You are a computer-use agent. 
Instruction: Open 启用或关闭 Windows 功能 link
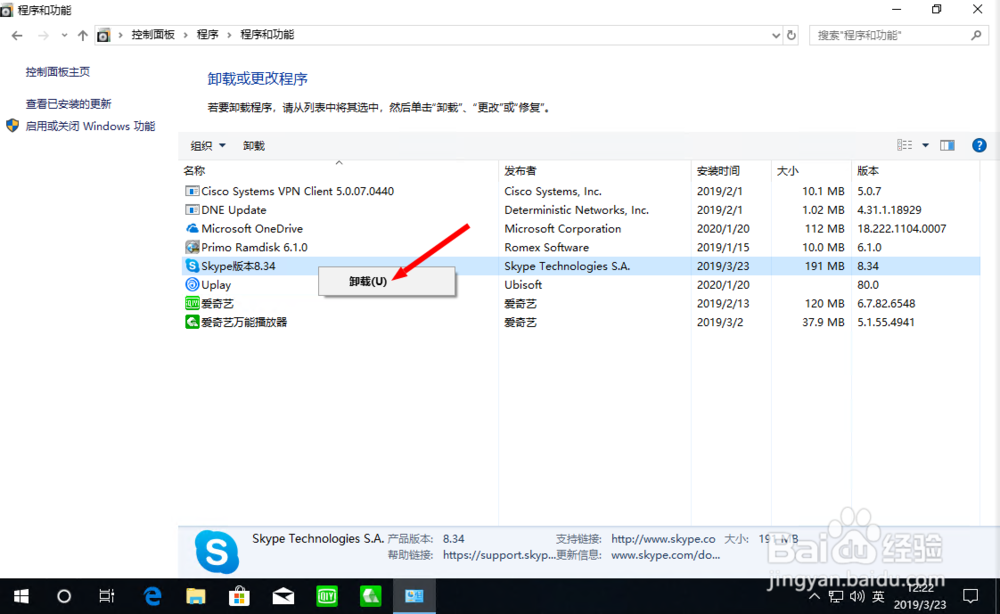[90, 126]
